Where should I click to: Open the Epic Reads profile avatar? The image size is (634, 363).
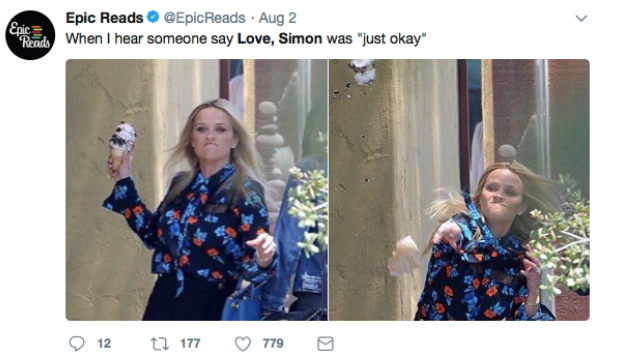30,35
